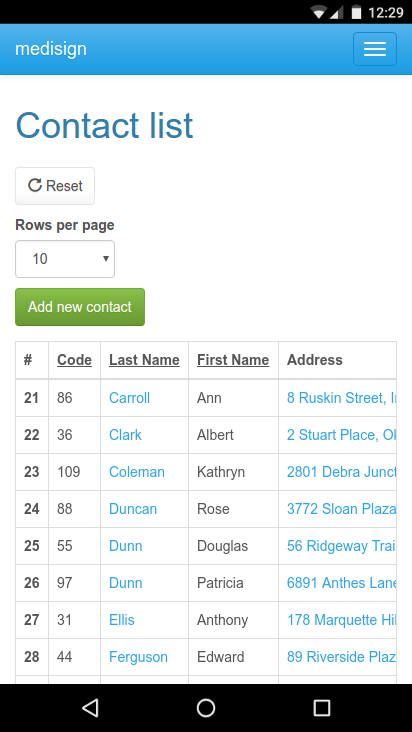Open contact Ellis

[x=121, y=620]
